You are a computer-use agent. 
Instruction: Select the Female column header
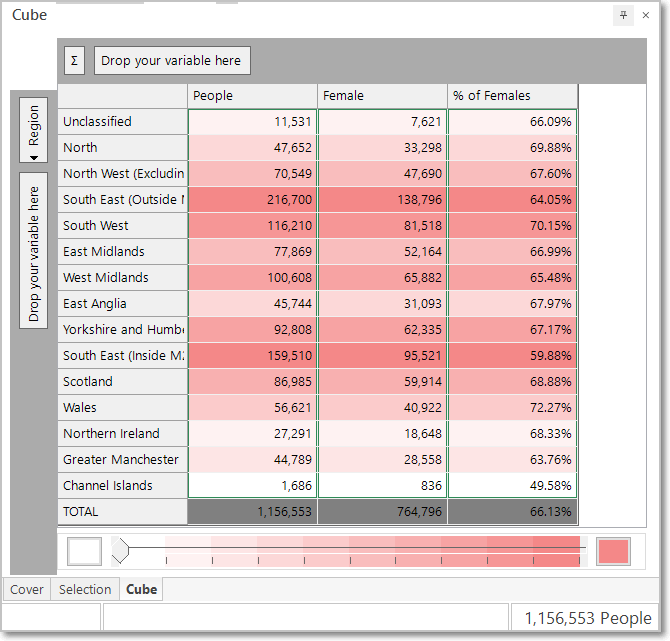click(x=382, y=96)
